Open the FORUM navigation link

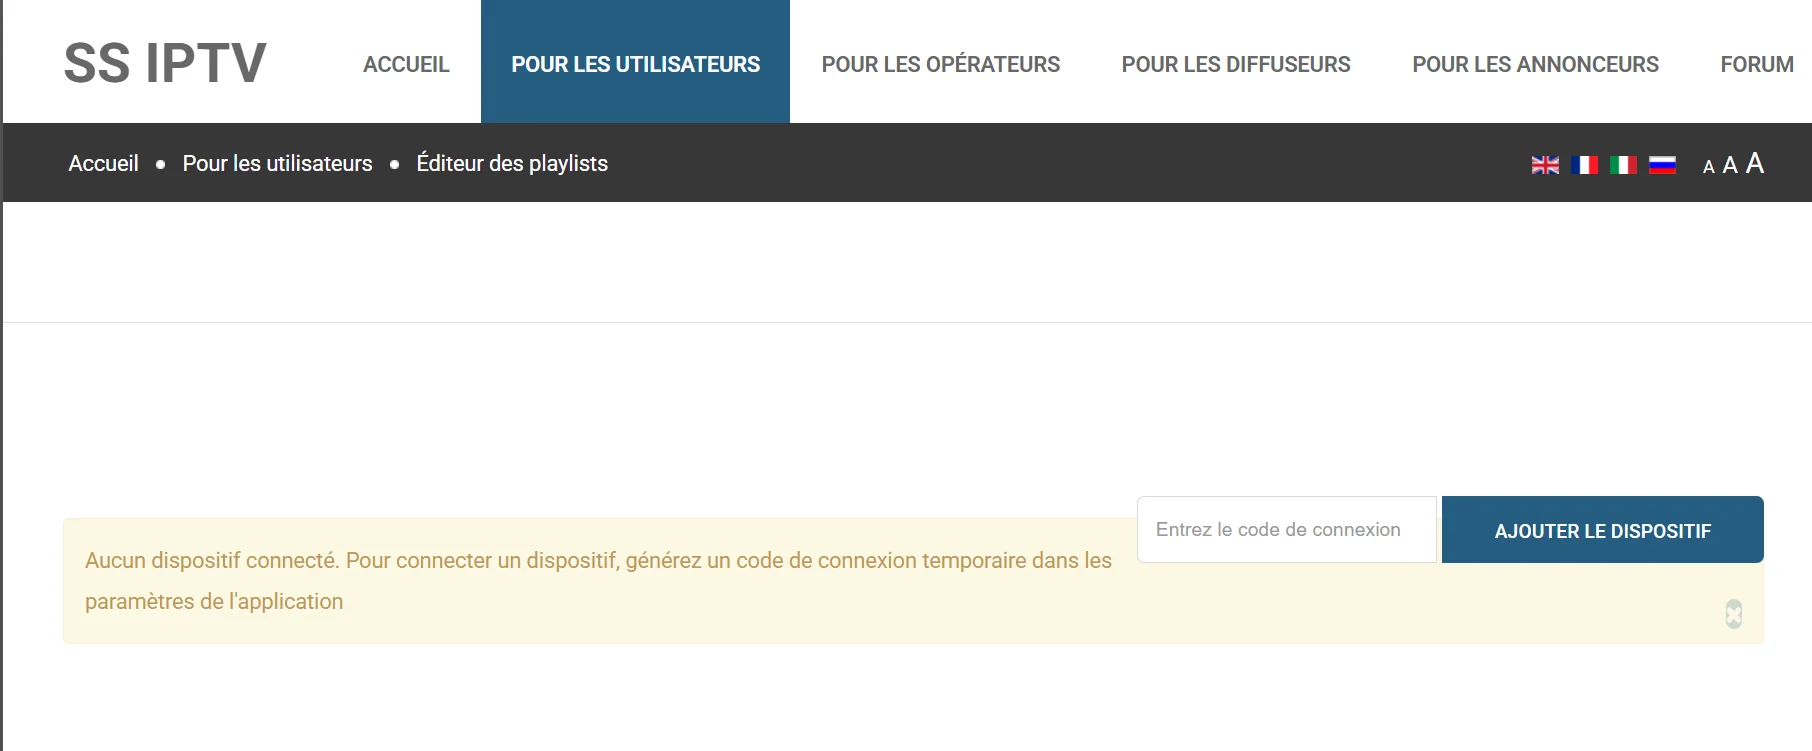1756,64
